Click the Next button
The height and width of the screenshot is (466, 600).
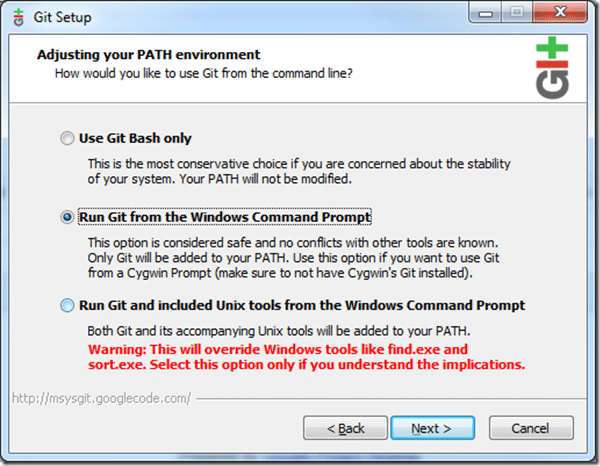(x=432, y=428)
